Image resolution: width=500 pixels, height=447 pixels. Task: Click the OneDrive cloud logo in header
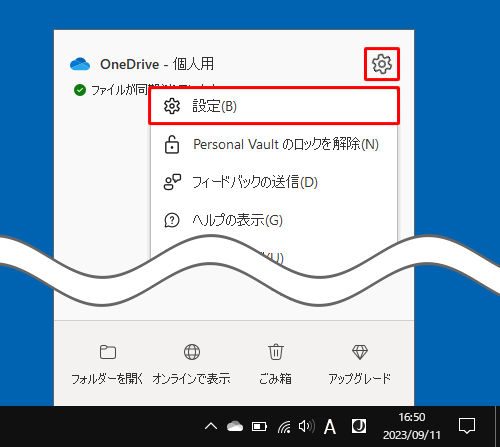(x=80, y=64)
